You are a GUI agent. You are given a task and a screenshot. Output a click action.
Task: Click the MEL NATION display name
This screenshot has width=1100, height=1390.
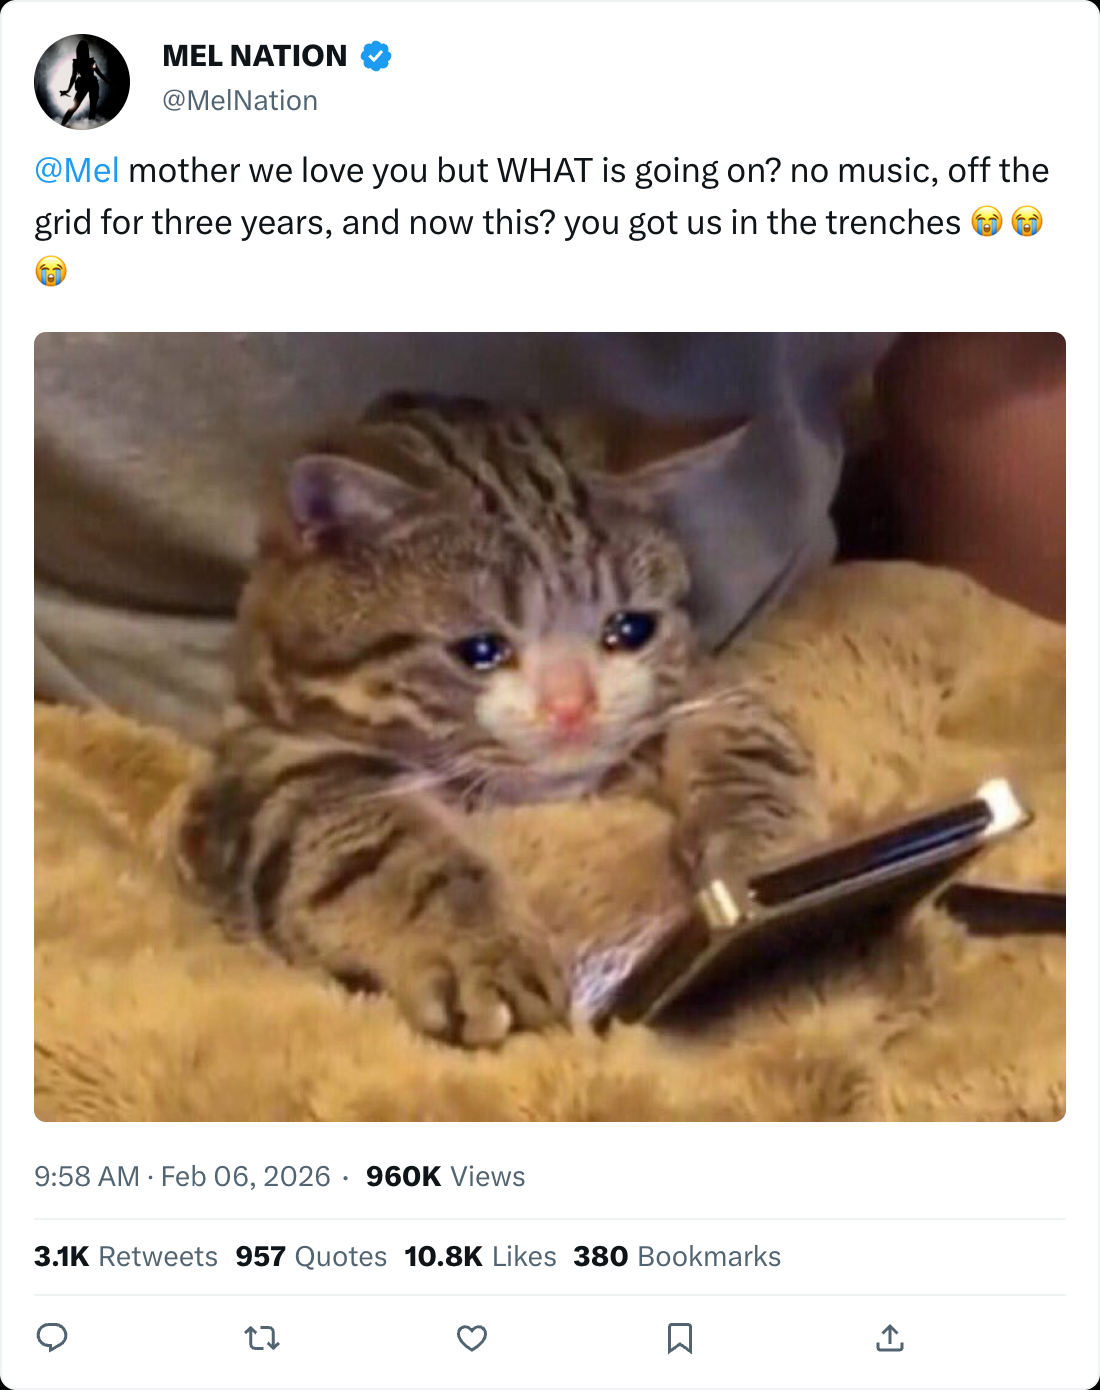(255, 56)
